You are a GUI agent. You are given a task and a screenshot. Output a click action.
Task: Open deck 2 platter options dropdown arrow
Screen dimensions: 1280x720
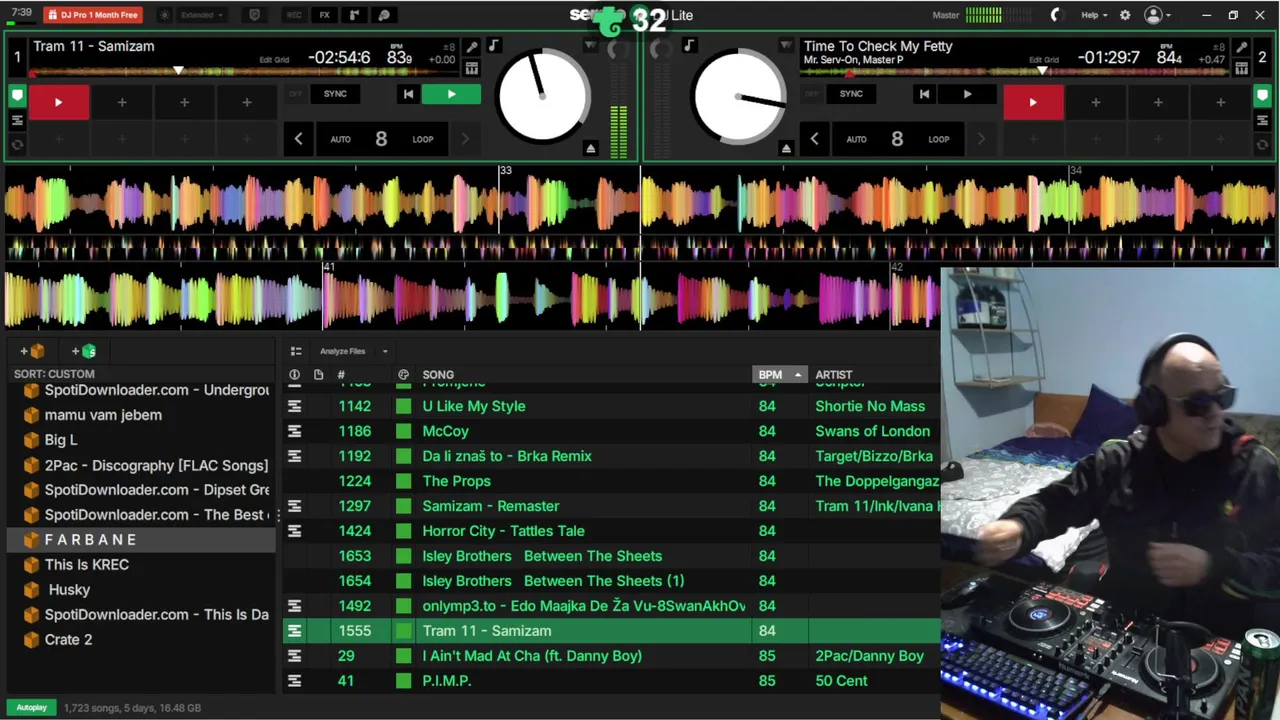click(786, 46)
